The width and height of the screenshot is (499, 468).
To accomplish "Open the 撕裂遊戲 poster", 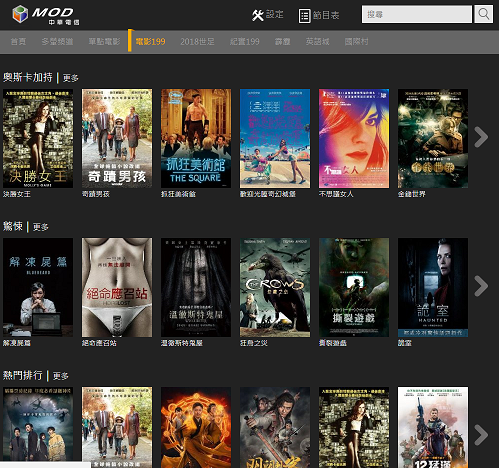I will [354, 287].
